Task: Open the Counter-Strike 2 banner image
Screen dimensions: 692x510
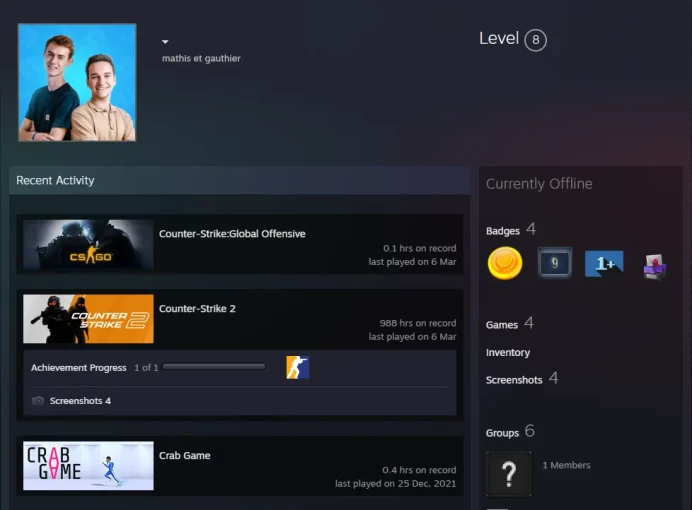Action: pyautogui.click(x=88, y=319)
